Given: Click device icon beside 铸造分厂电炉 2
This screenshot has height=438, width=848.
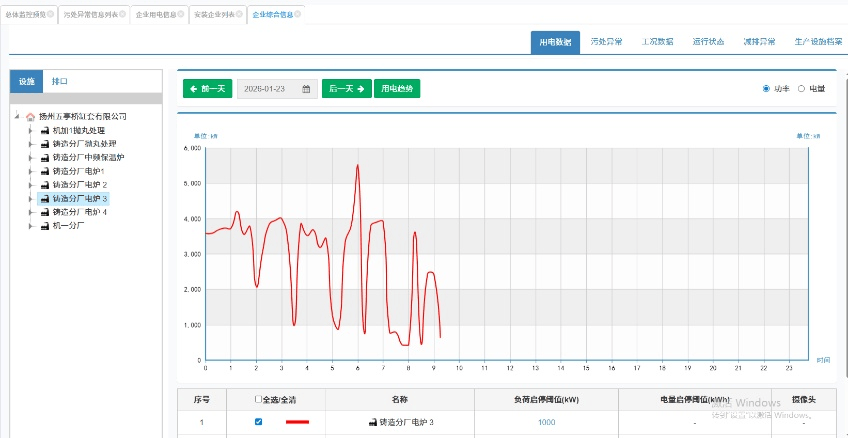Looking at the screenshot, I should 45,185.
